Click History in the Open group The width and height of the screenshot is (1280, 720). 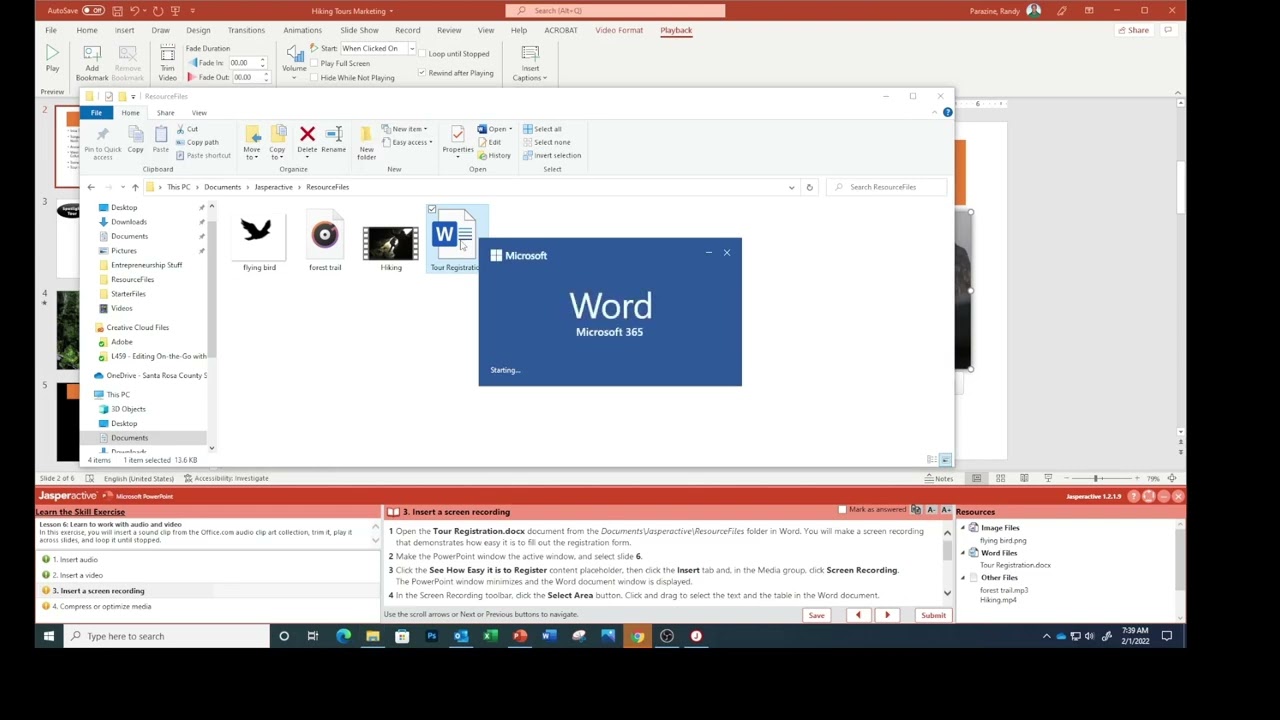click(494, 155)
